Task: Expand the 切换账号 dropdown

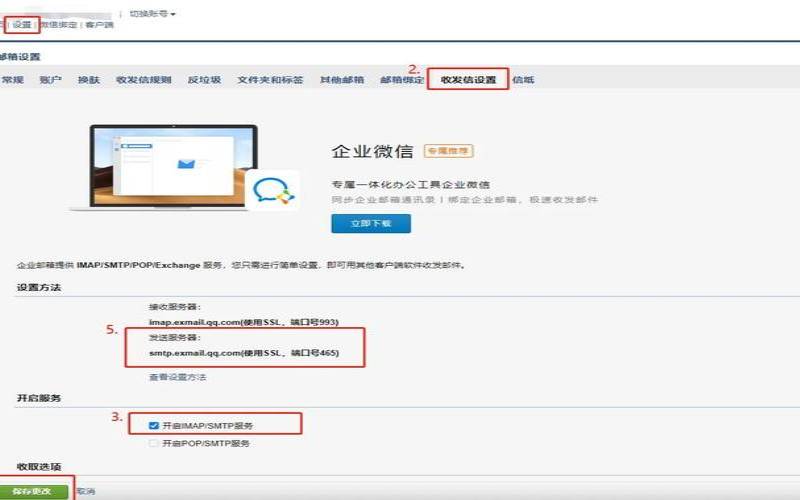Action: click(x=152, y=14)
